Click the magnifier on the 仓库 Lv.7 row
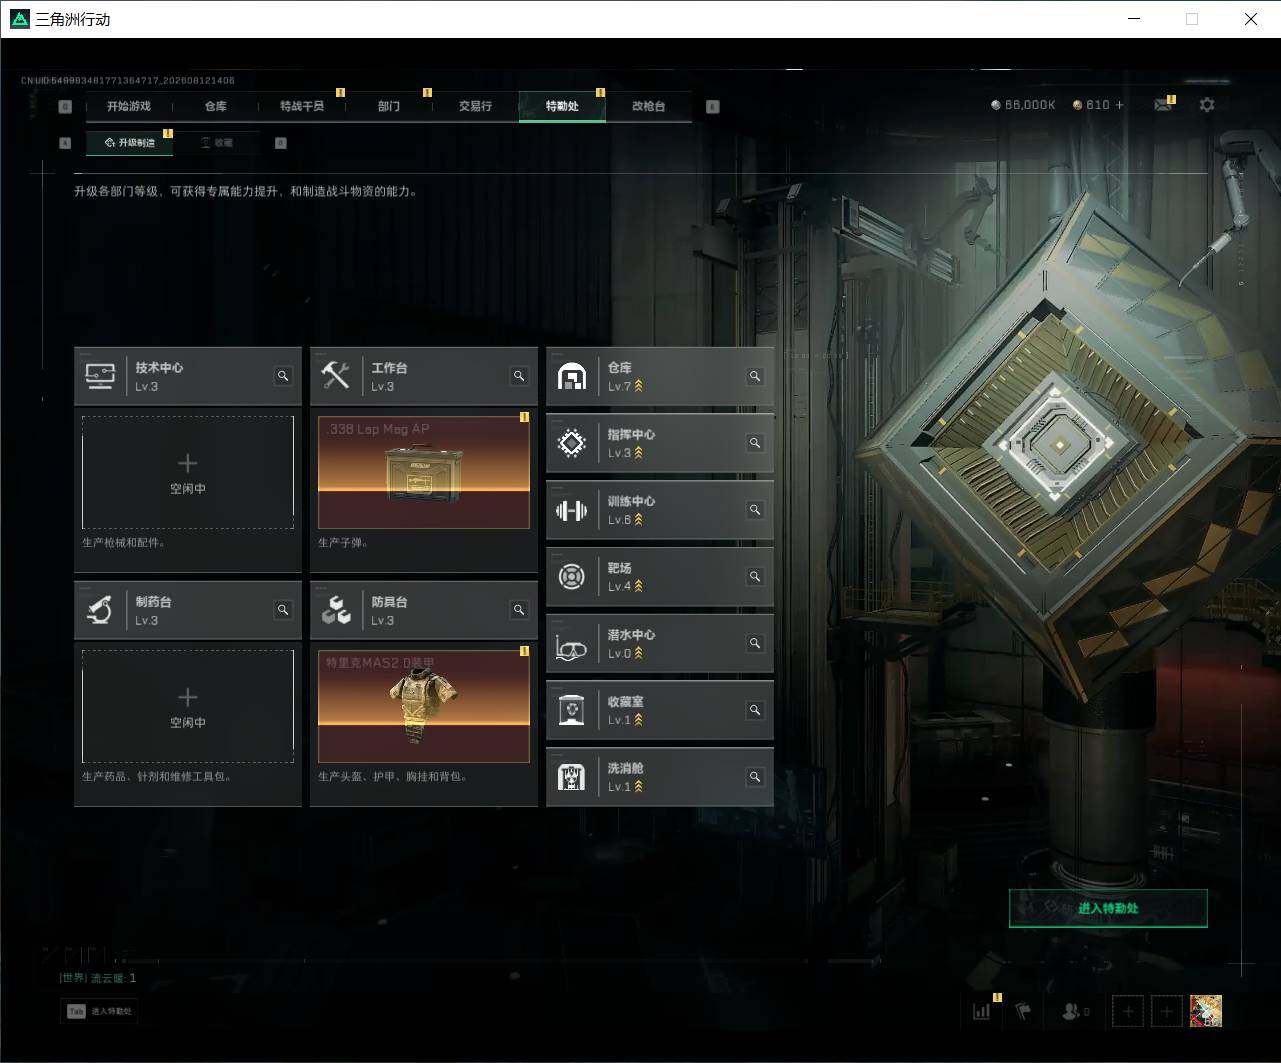Screen dimensions: 1281x1063 pyautogui.click(x=755, y=376)
